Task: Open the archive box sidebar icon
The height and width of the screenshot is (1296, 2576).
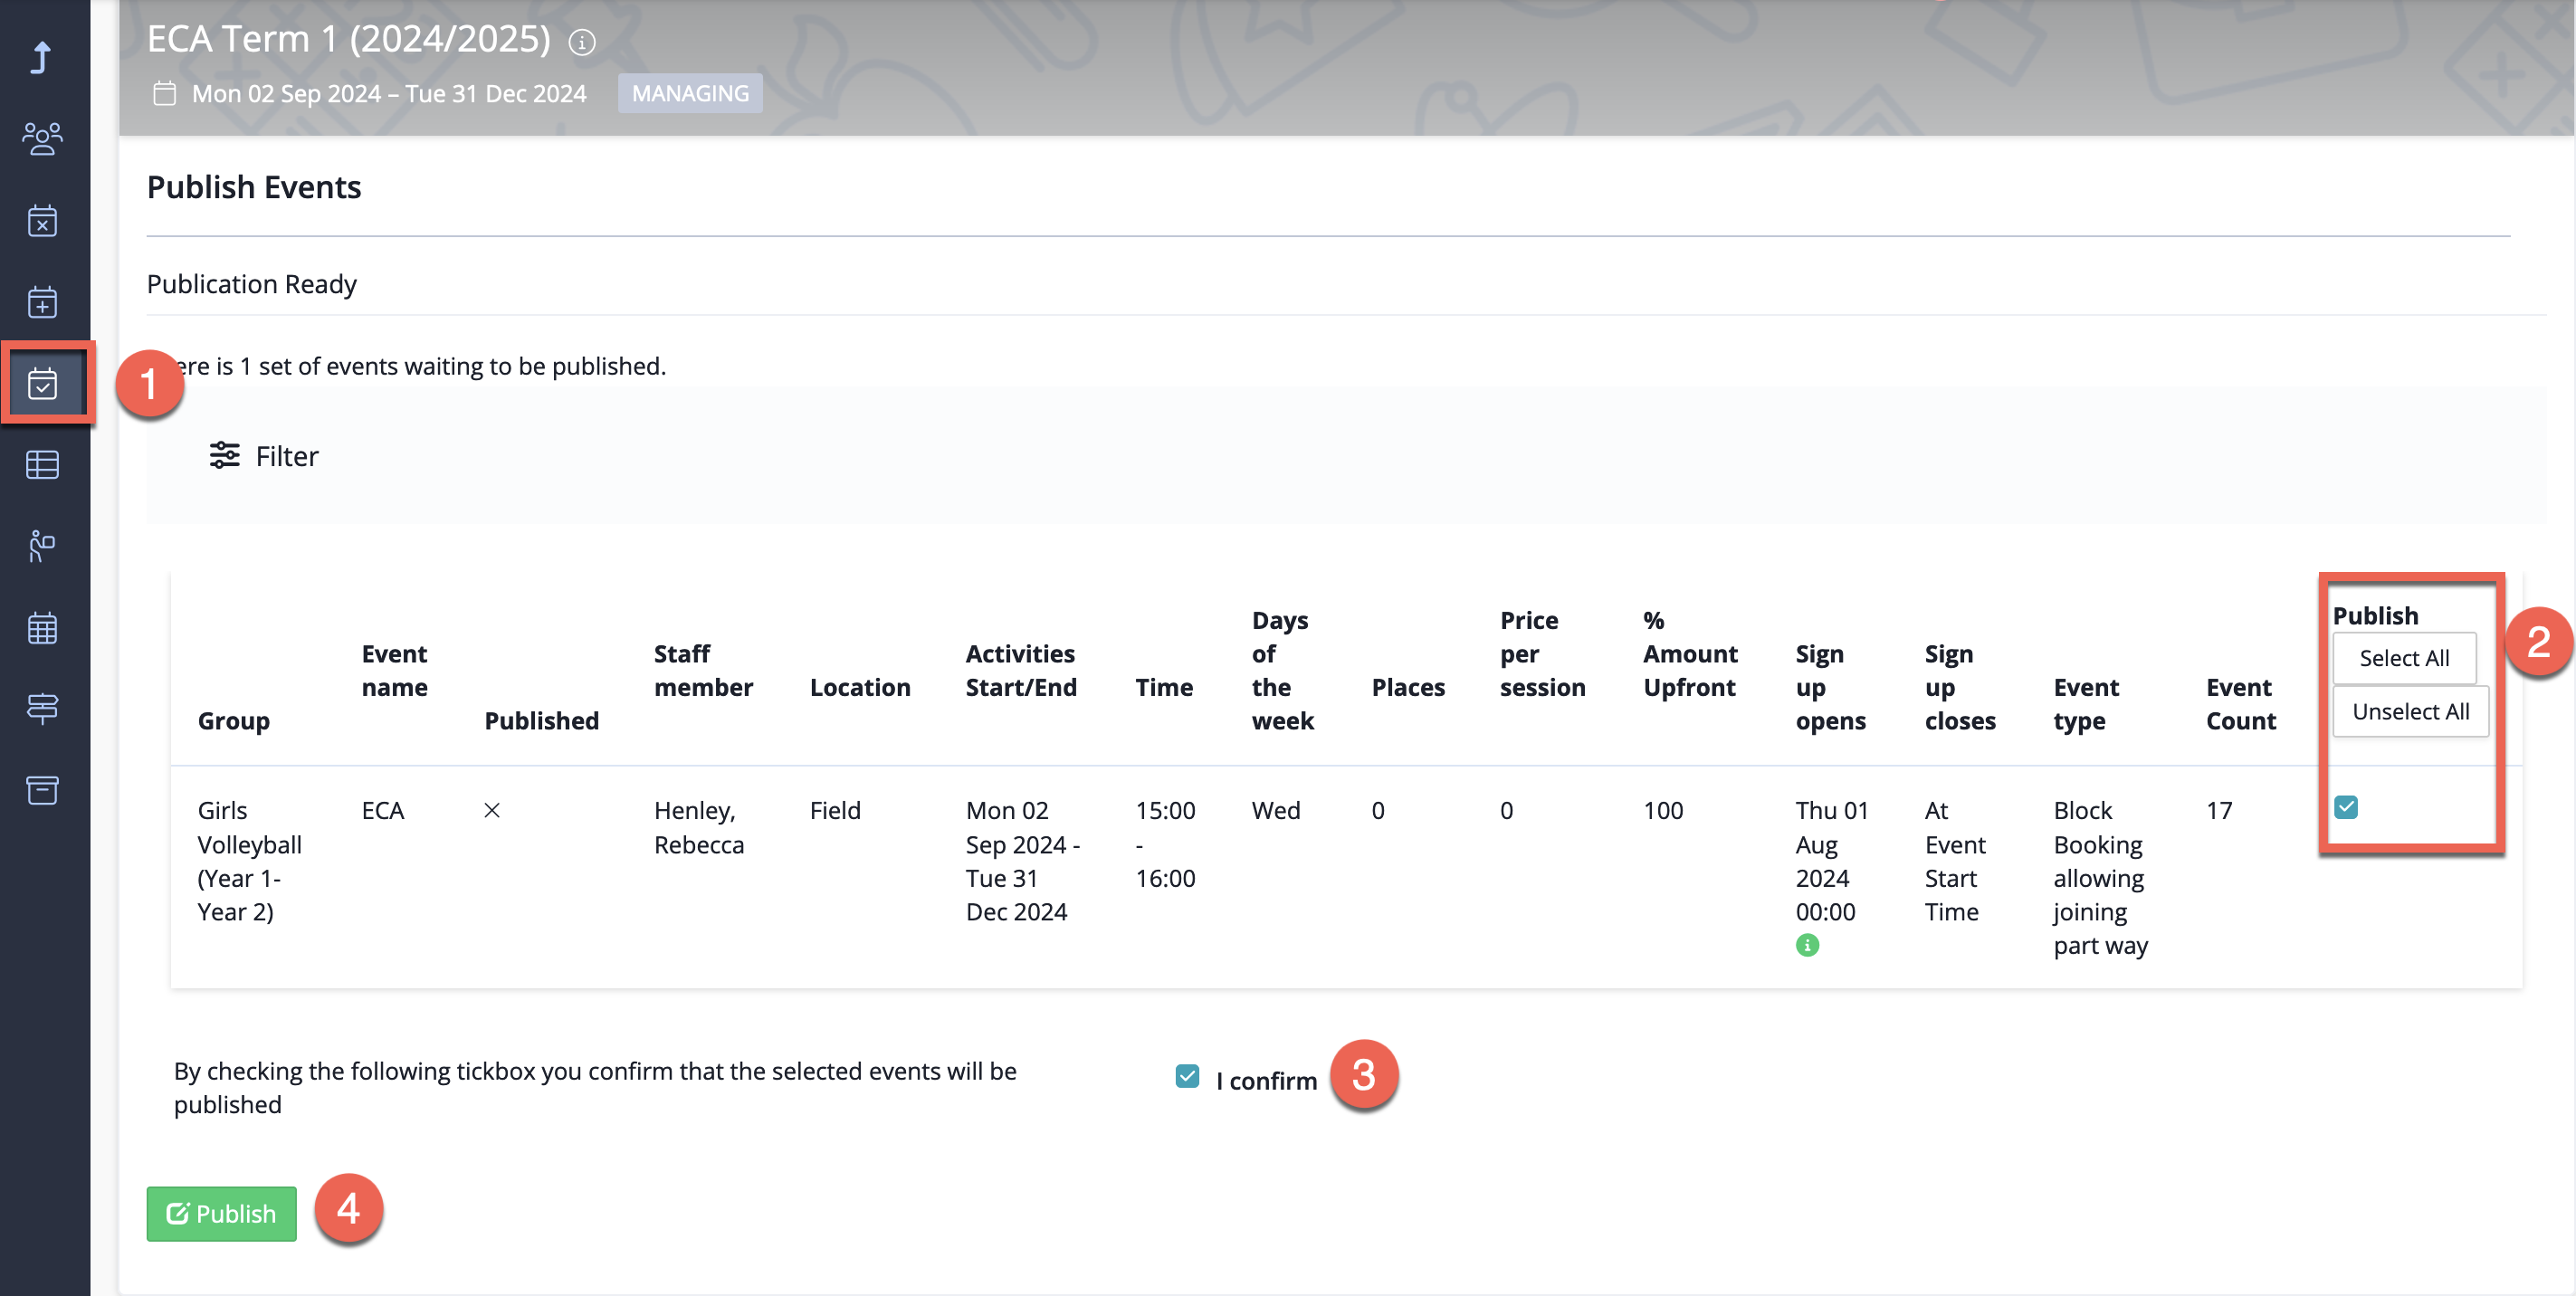Action: coord(42,790)
